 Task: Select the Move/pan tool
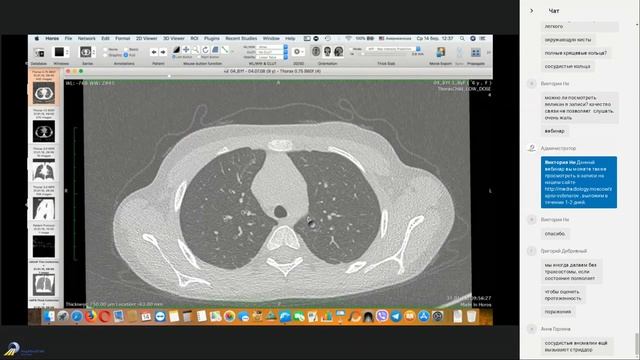click(x=186, y=50)
